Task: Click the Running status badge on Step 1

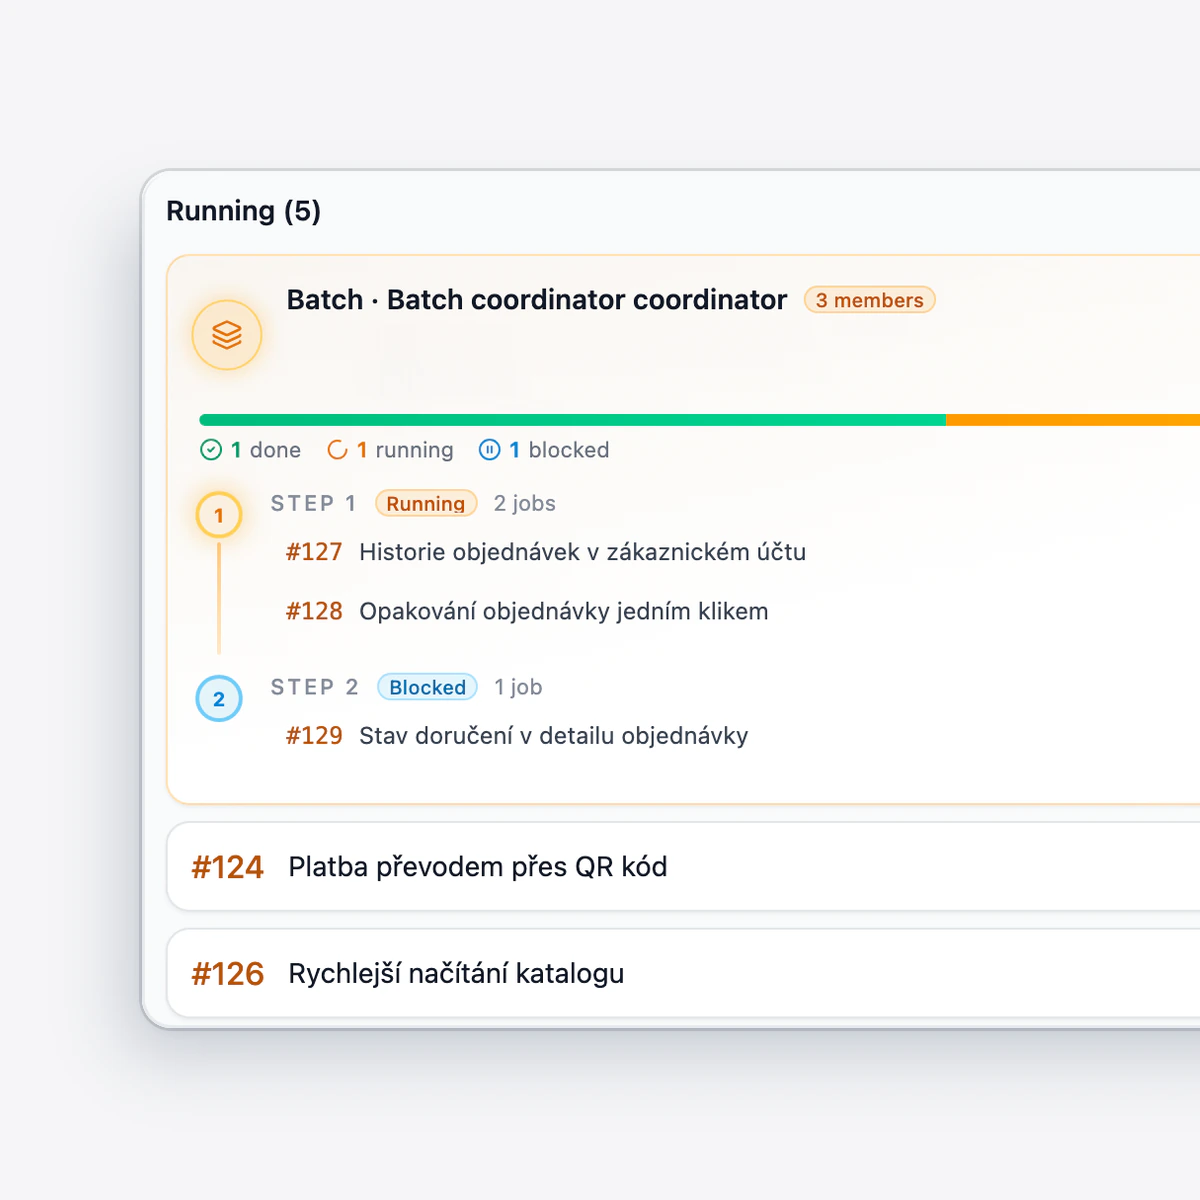Action: 426,503
